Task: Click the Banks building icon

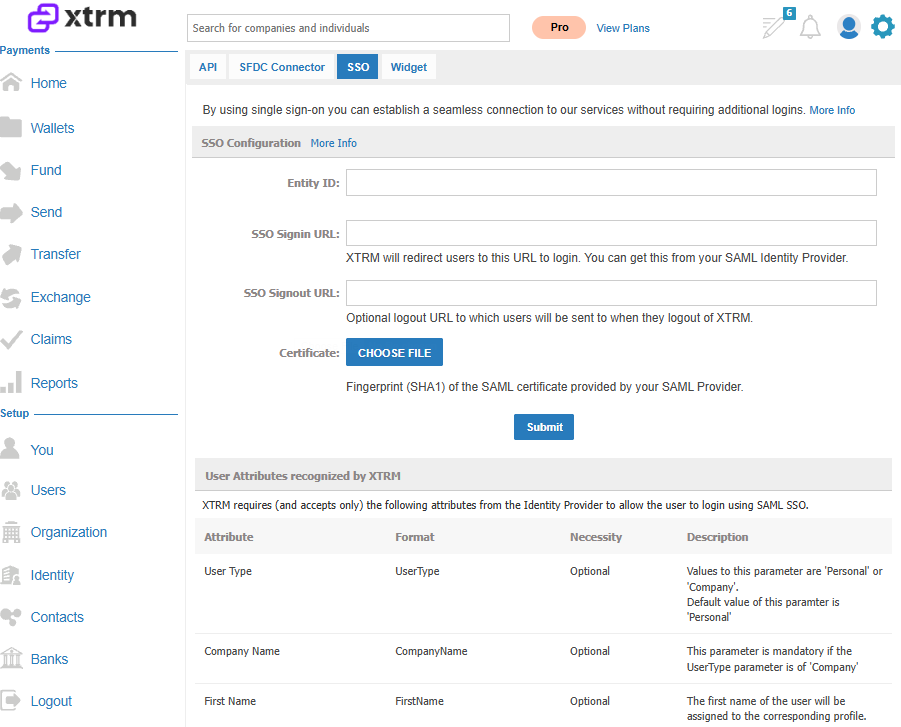Action: tap(11, 659)
